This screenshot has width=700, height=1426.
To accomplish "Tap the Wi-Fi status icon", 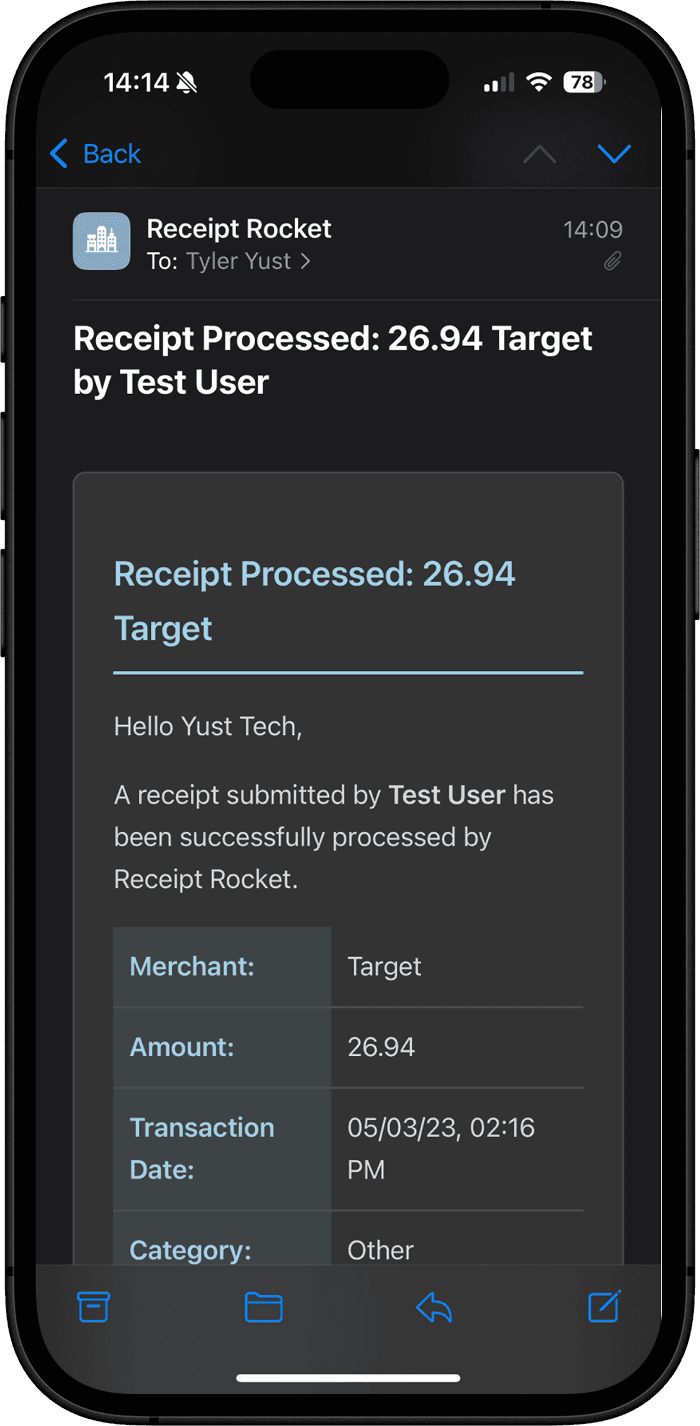I will point(539,83).
